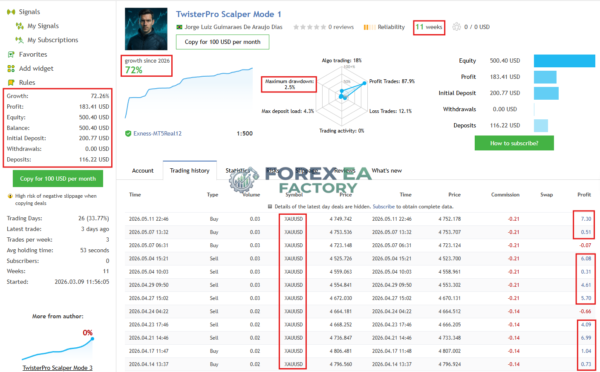
Task: Click the 11 weeks age label
Action: 429,27
